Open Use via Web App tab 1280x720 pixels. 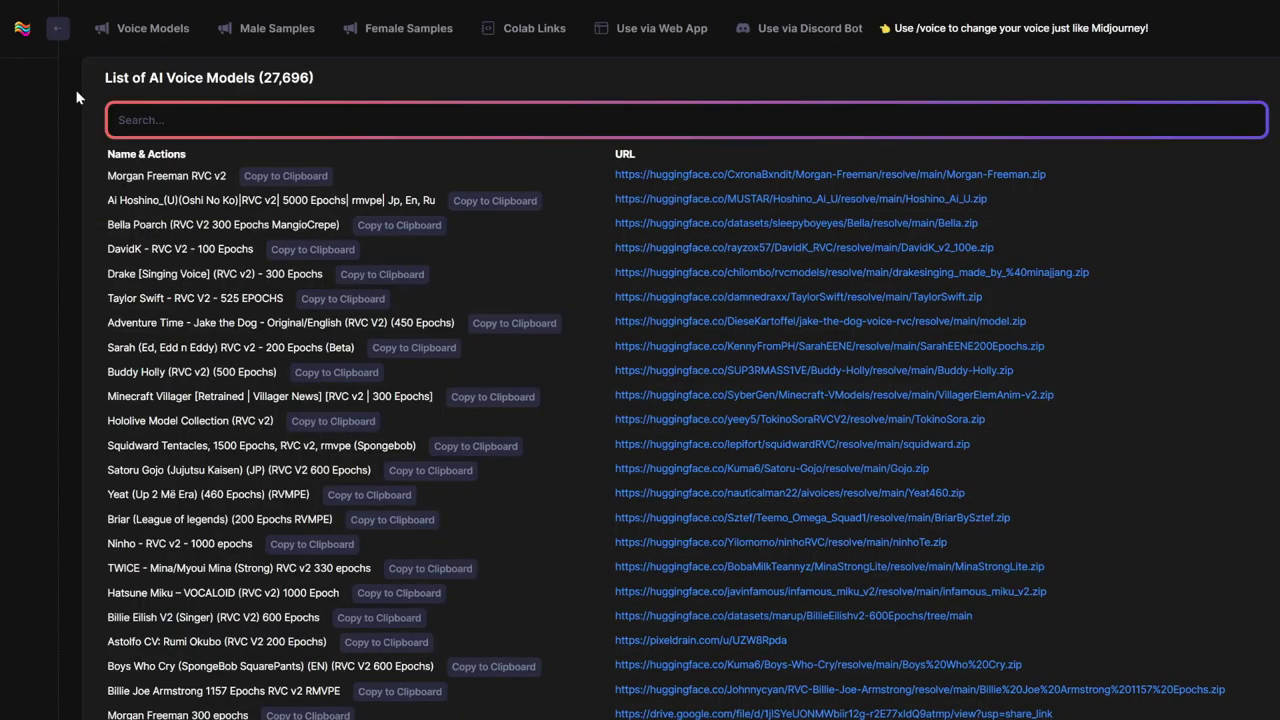point(662,28)
